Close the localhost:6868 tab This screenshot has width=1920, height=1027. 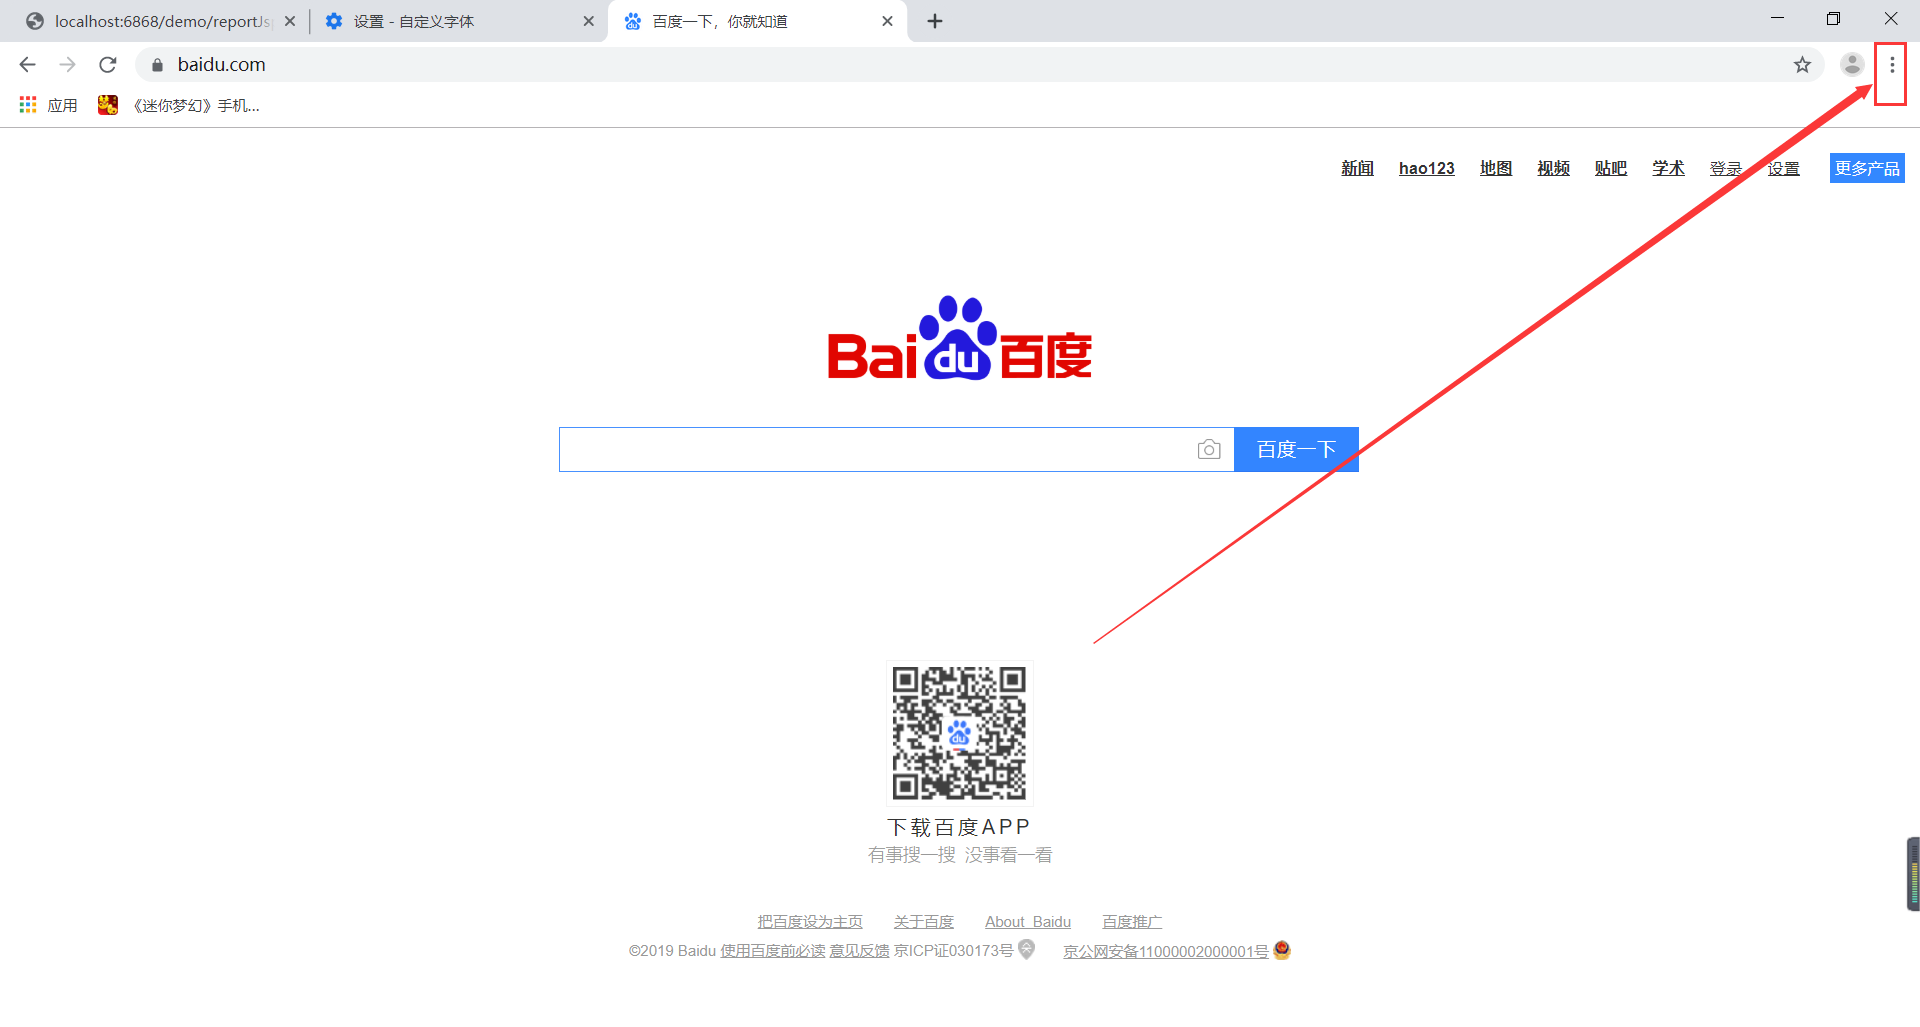click(x=290, y=21)
